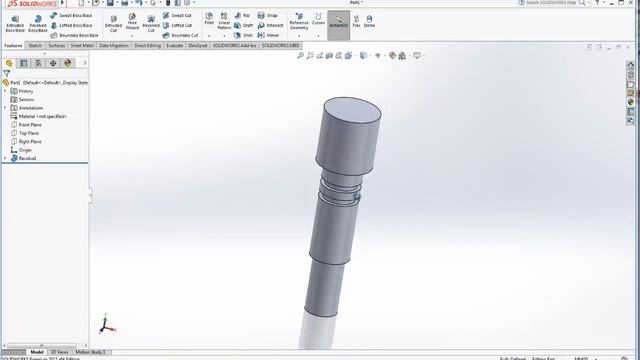Select the Dome feature
This screenshot has height=360, width=640.
pyautogui.click(x=369, y=21)
